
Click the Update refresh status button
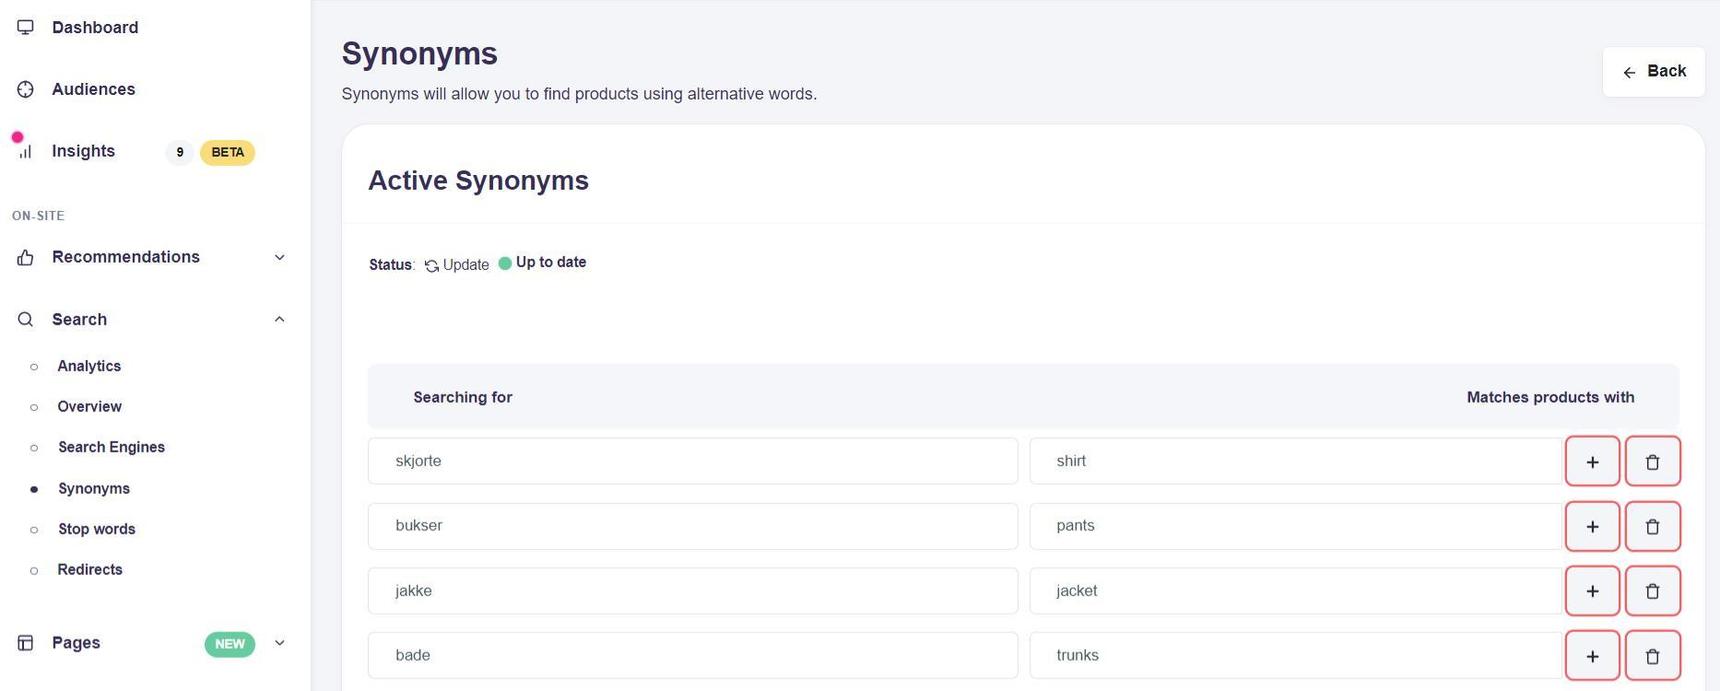457,265
